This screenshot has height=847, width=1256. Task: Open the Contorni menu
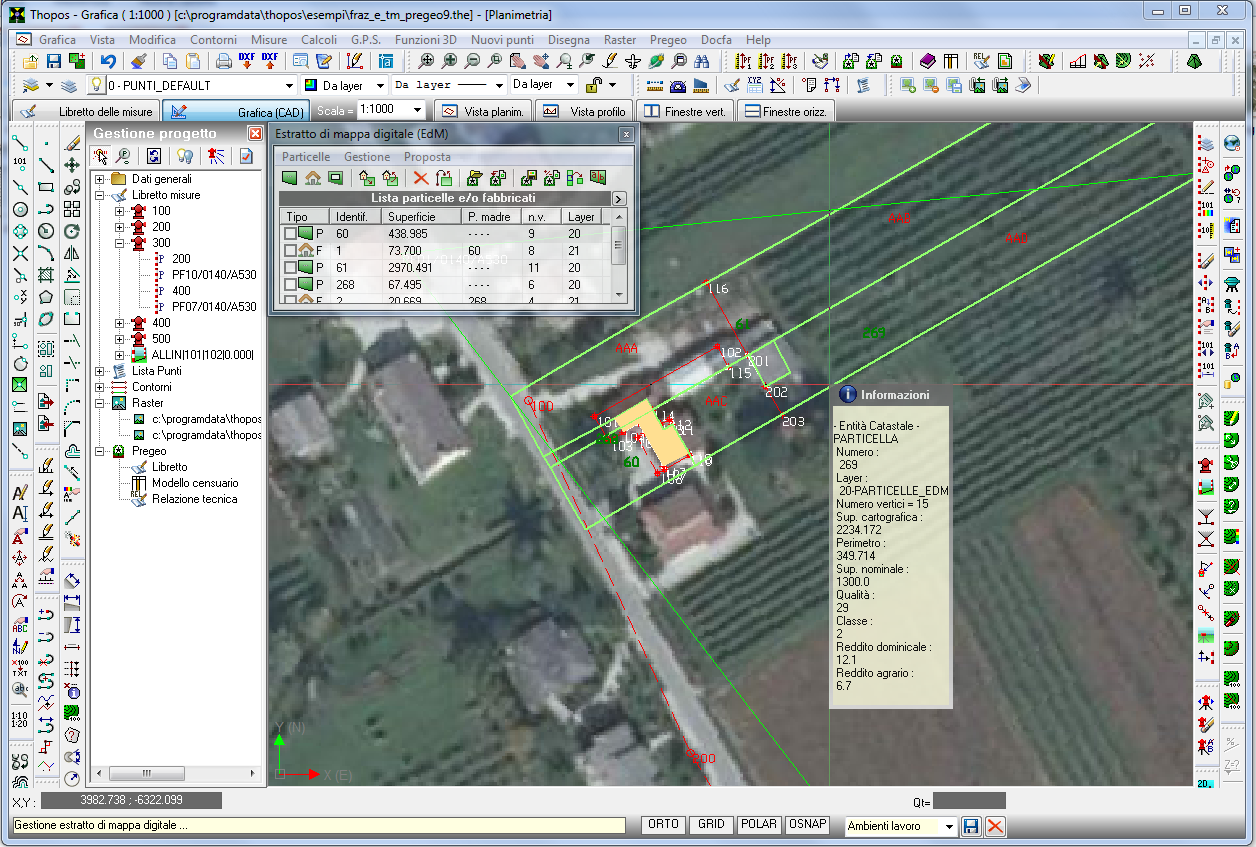coord(213,40)
